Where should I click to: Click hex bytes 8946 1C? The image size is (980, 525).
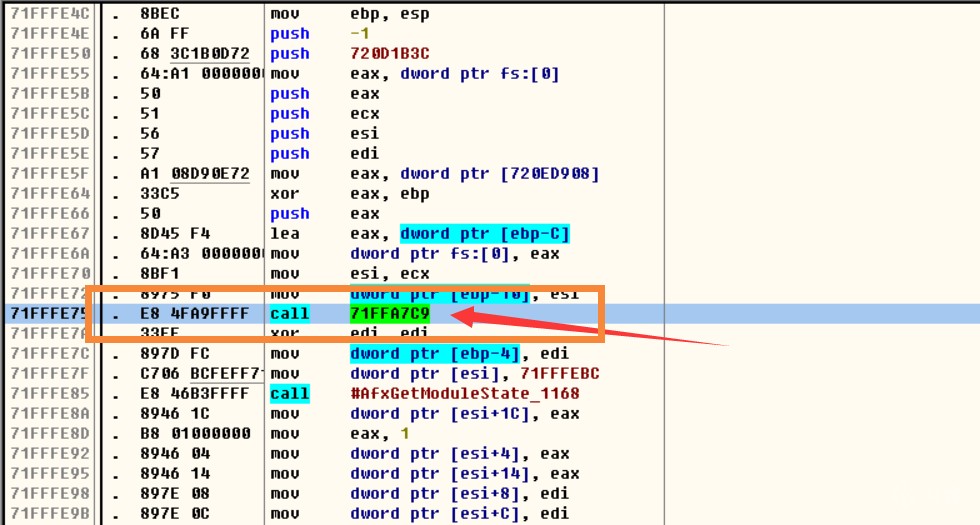coord(175,413)
